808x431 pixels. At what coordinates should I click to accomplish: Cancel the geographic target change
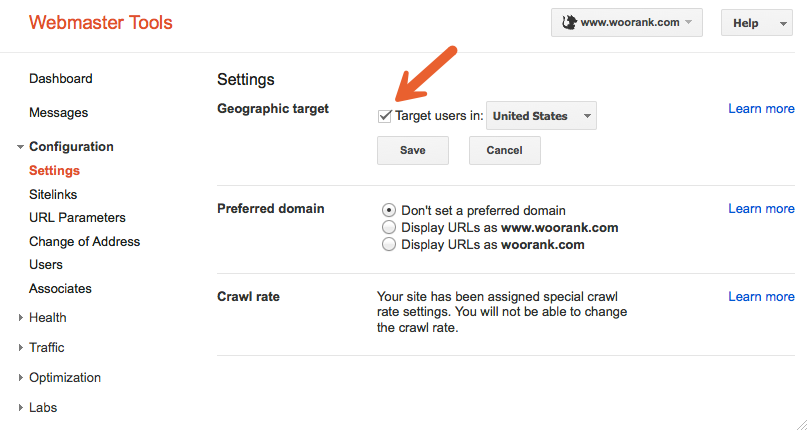coord(504,151)
